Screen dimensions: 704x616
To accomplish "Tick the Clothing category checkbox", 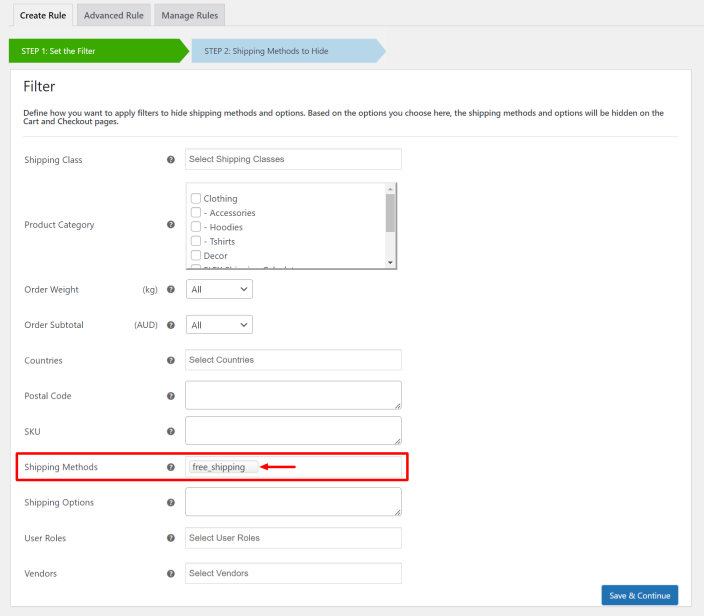I will point(196,198).
